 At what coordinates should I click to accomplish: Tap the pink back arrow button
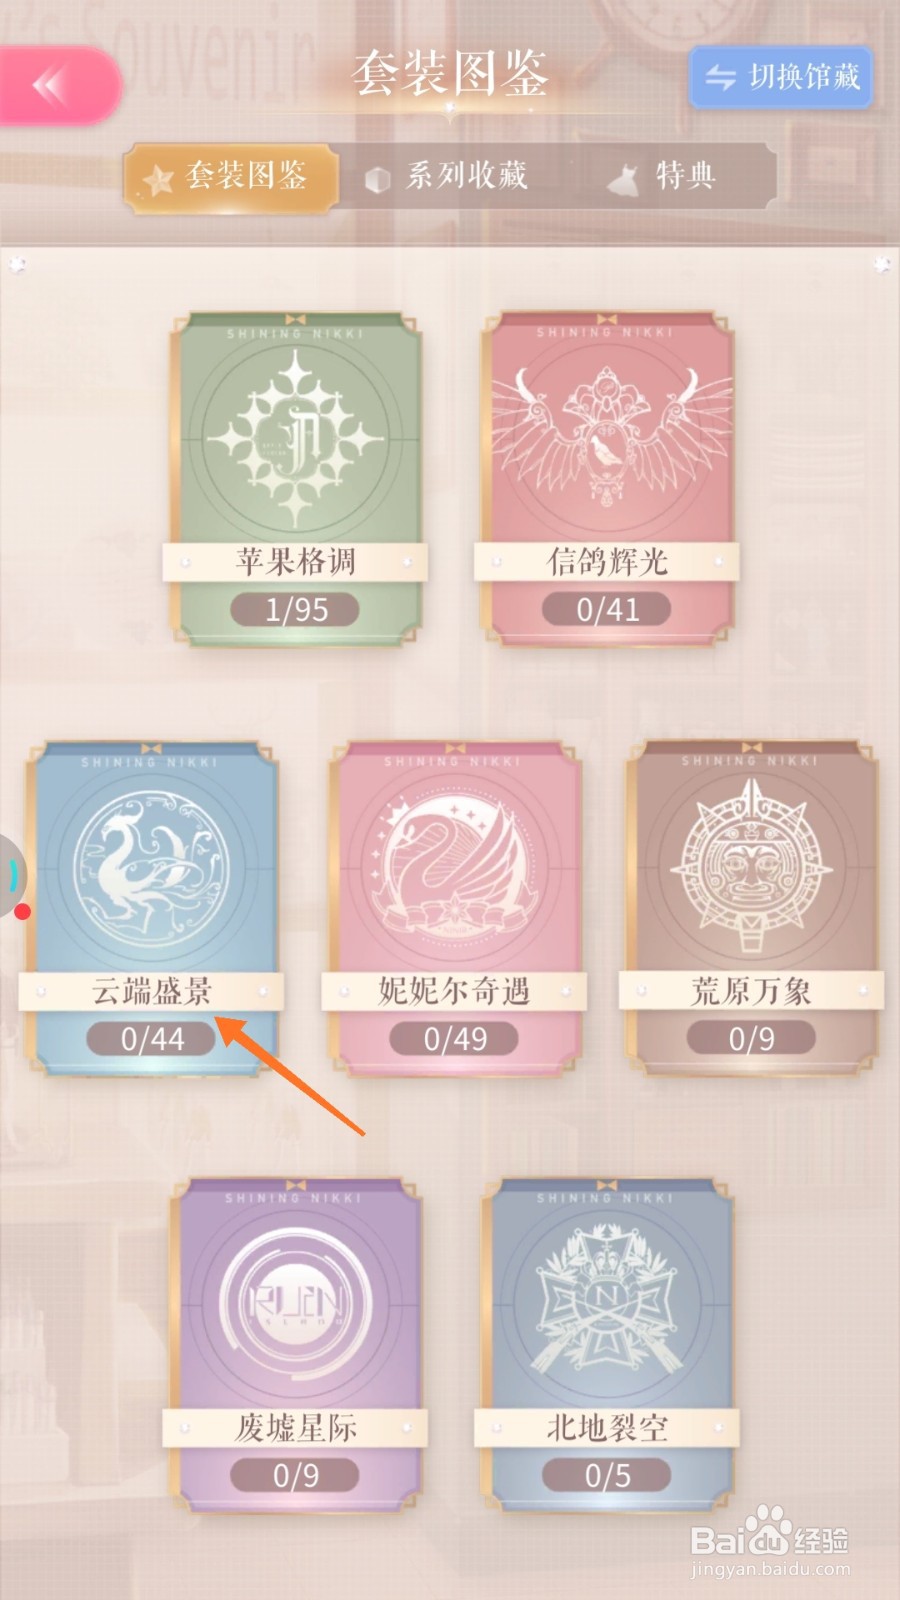(58, 85)
